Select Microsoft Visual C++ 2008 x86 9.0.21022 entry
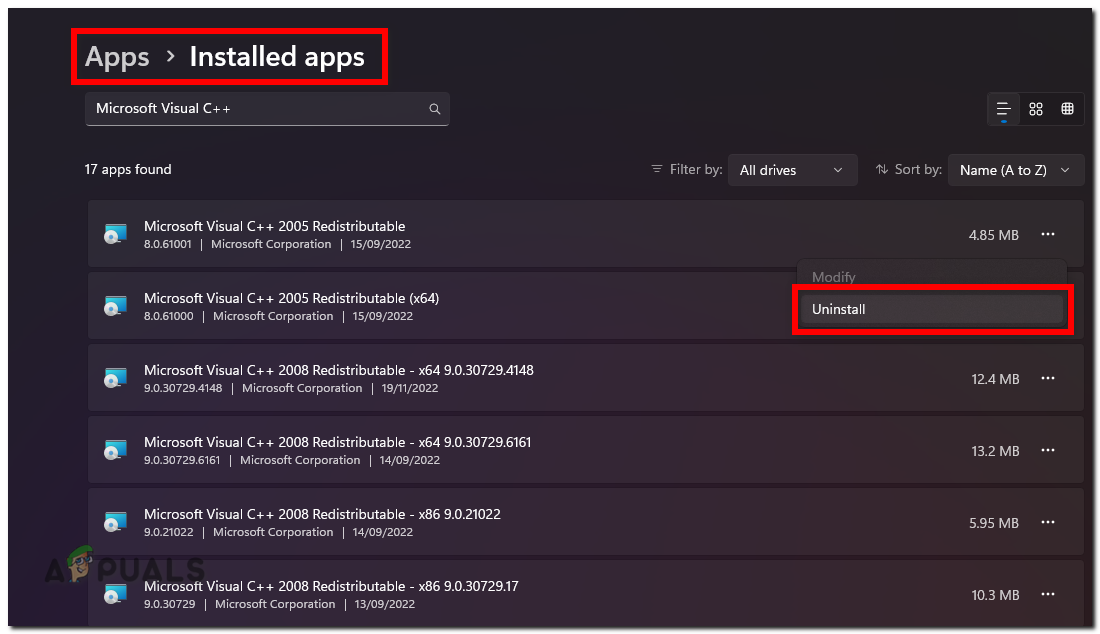The image size is (1100, 634). pos(586,522)
